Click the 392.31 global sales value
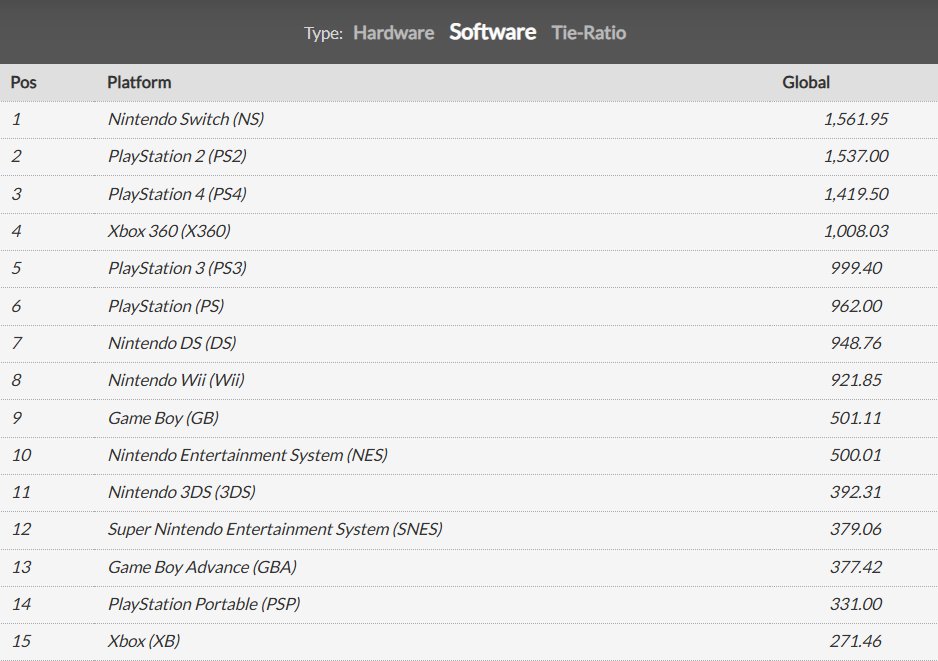The image size is (938, 661). point(856,492)
